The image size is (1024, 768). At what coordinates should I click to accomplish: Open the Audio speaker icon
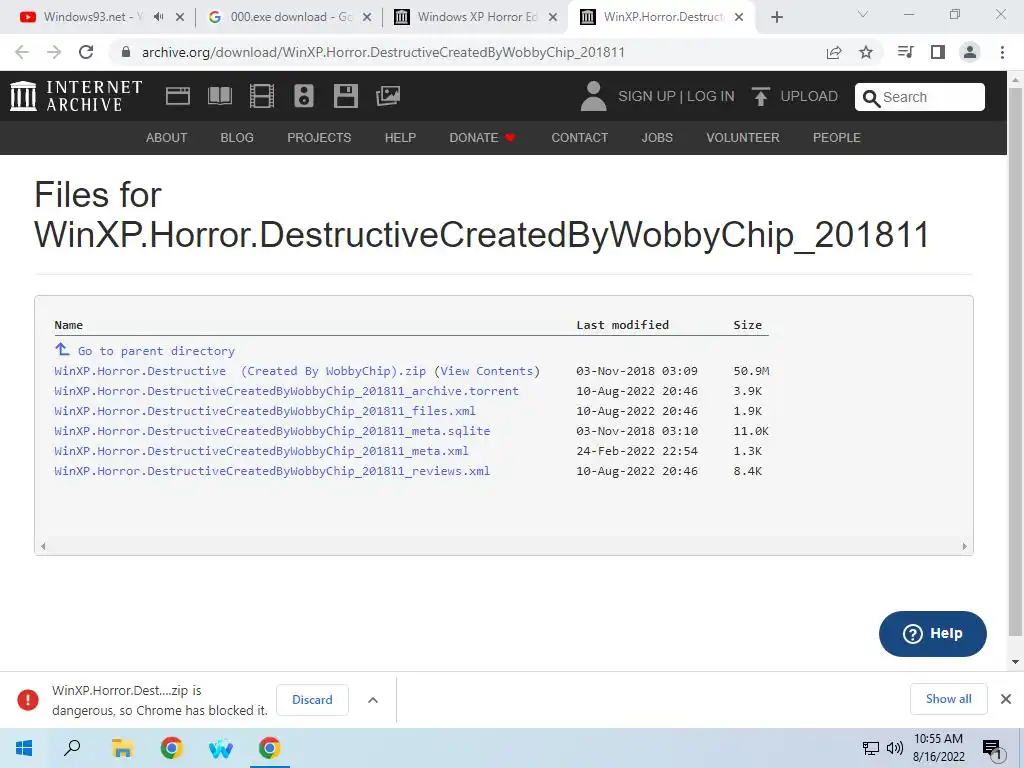(x=304, y=96)
